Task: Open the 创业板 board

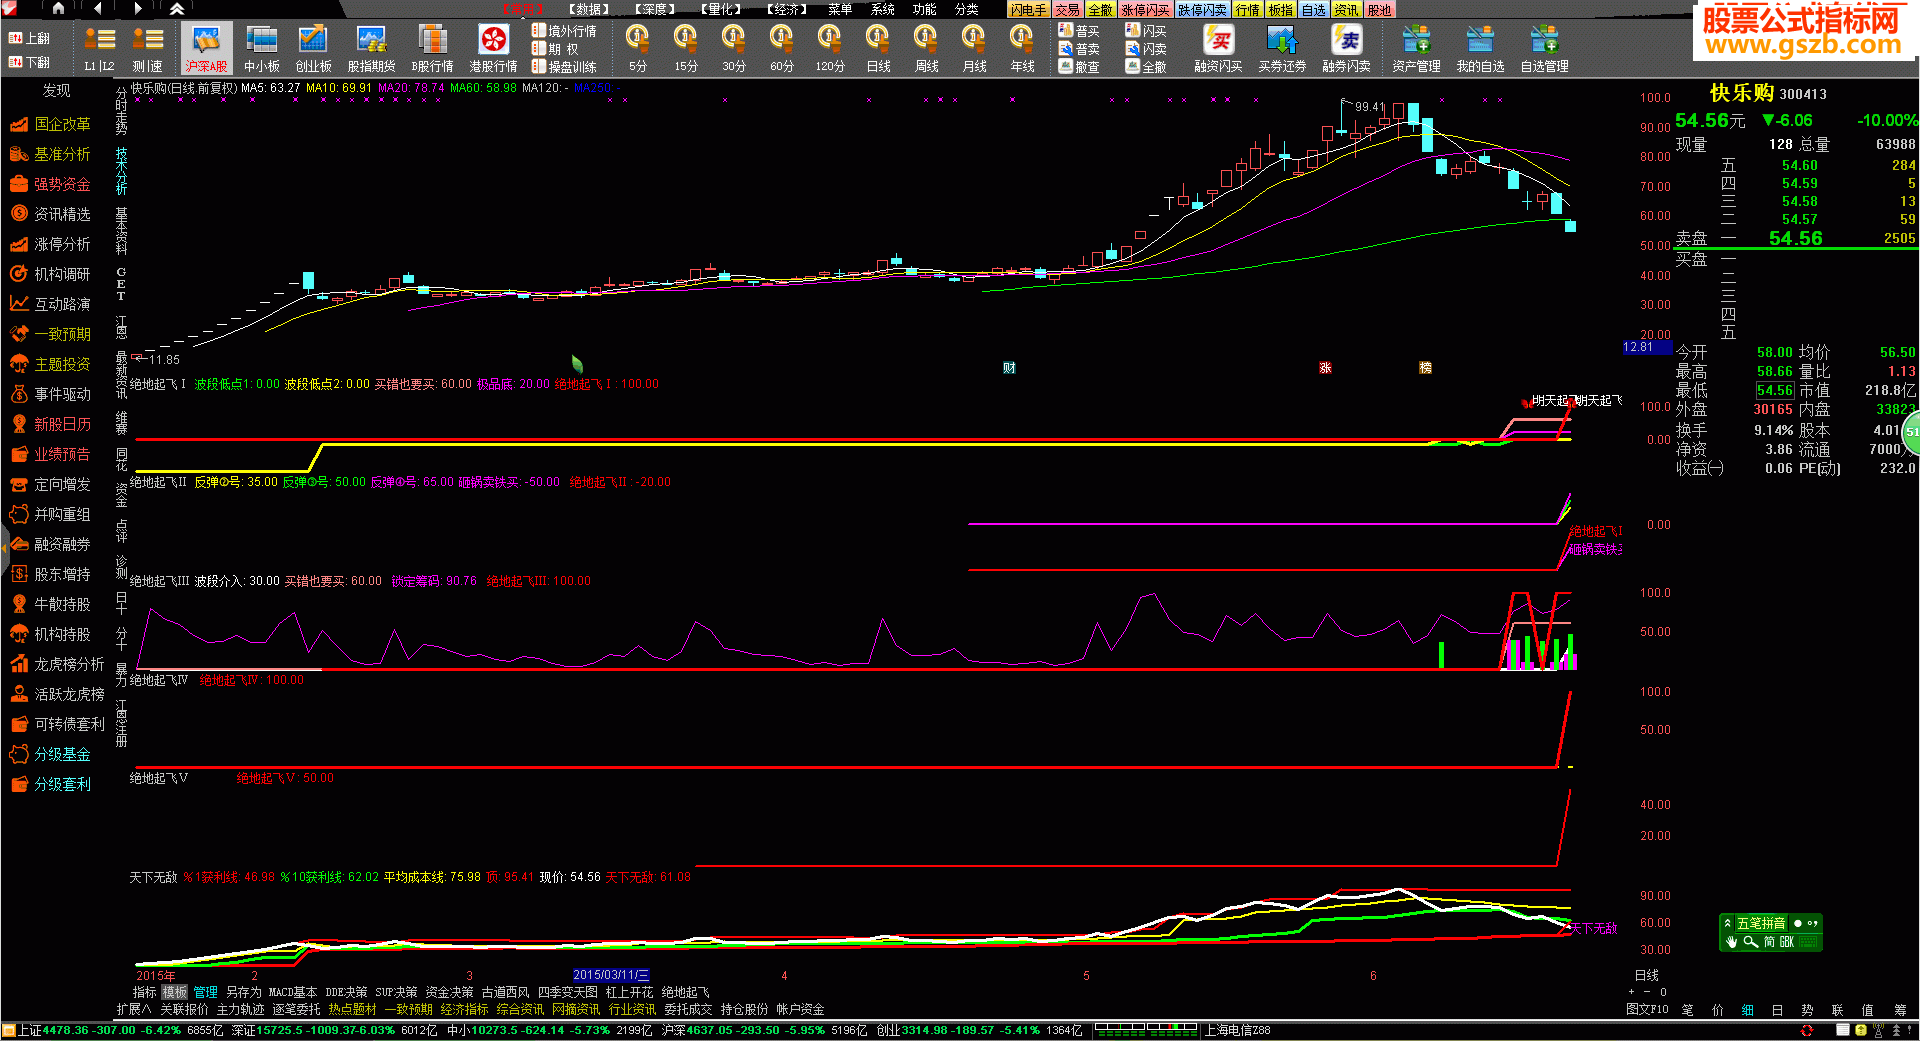Action: (313, 49)
